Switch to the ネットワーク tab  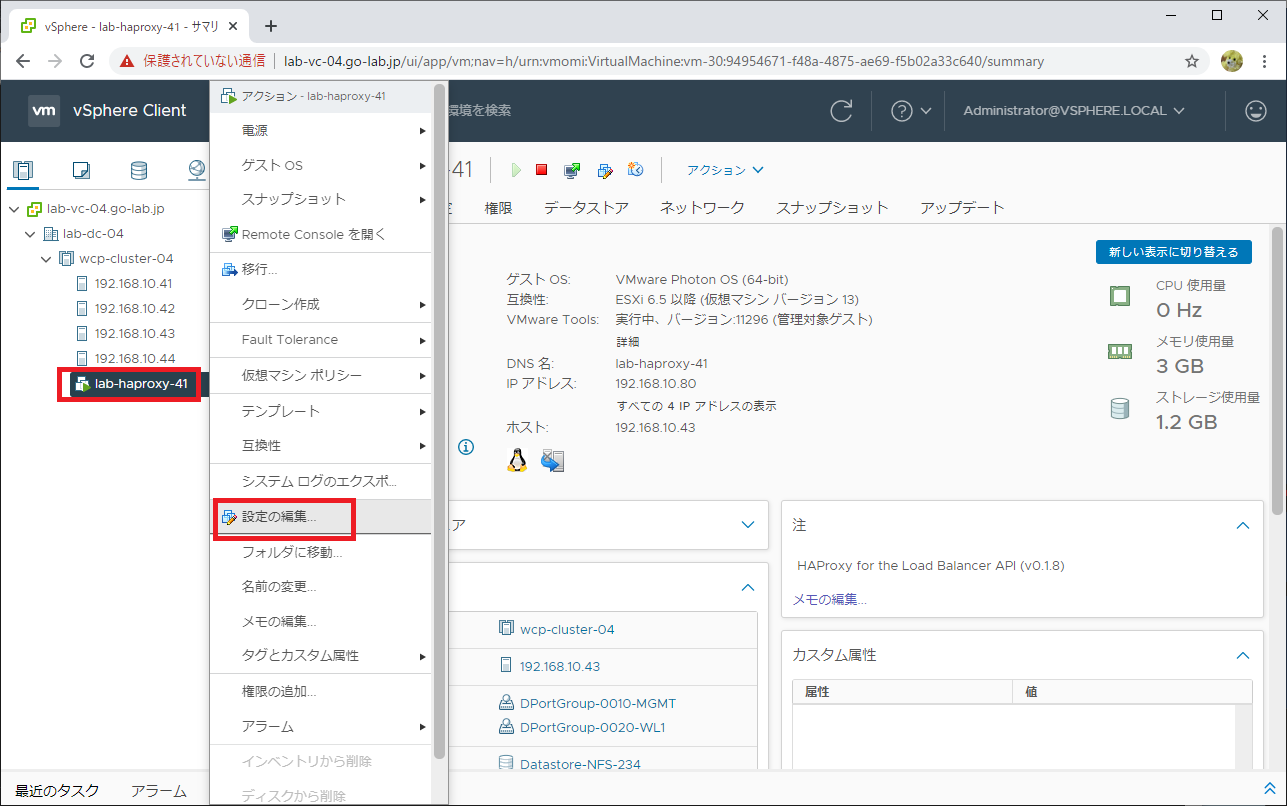click(x=702, y=208)
